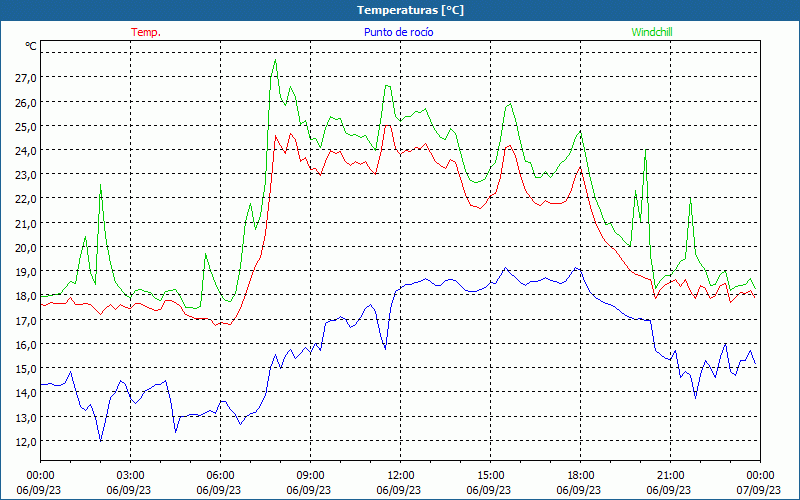Click the Temperaturas [°C] chart title
The width and height of the screenshot is (800, 500).
[410, 10]
